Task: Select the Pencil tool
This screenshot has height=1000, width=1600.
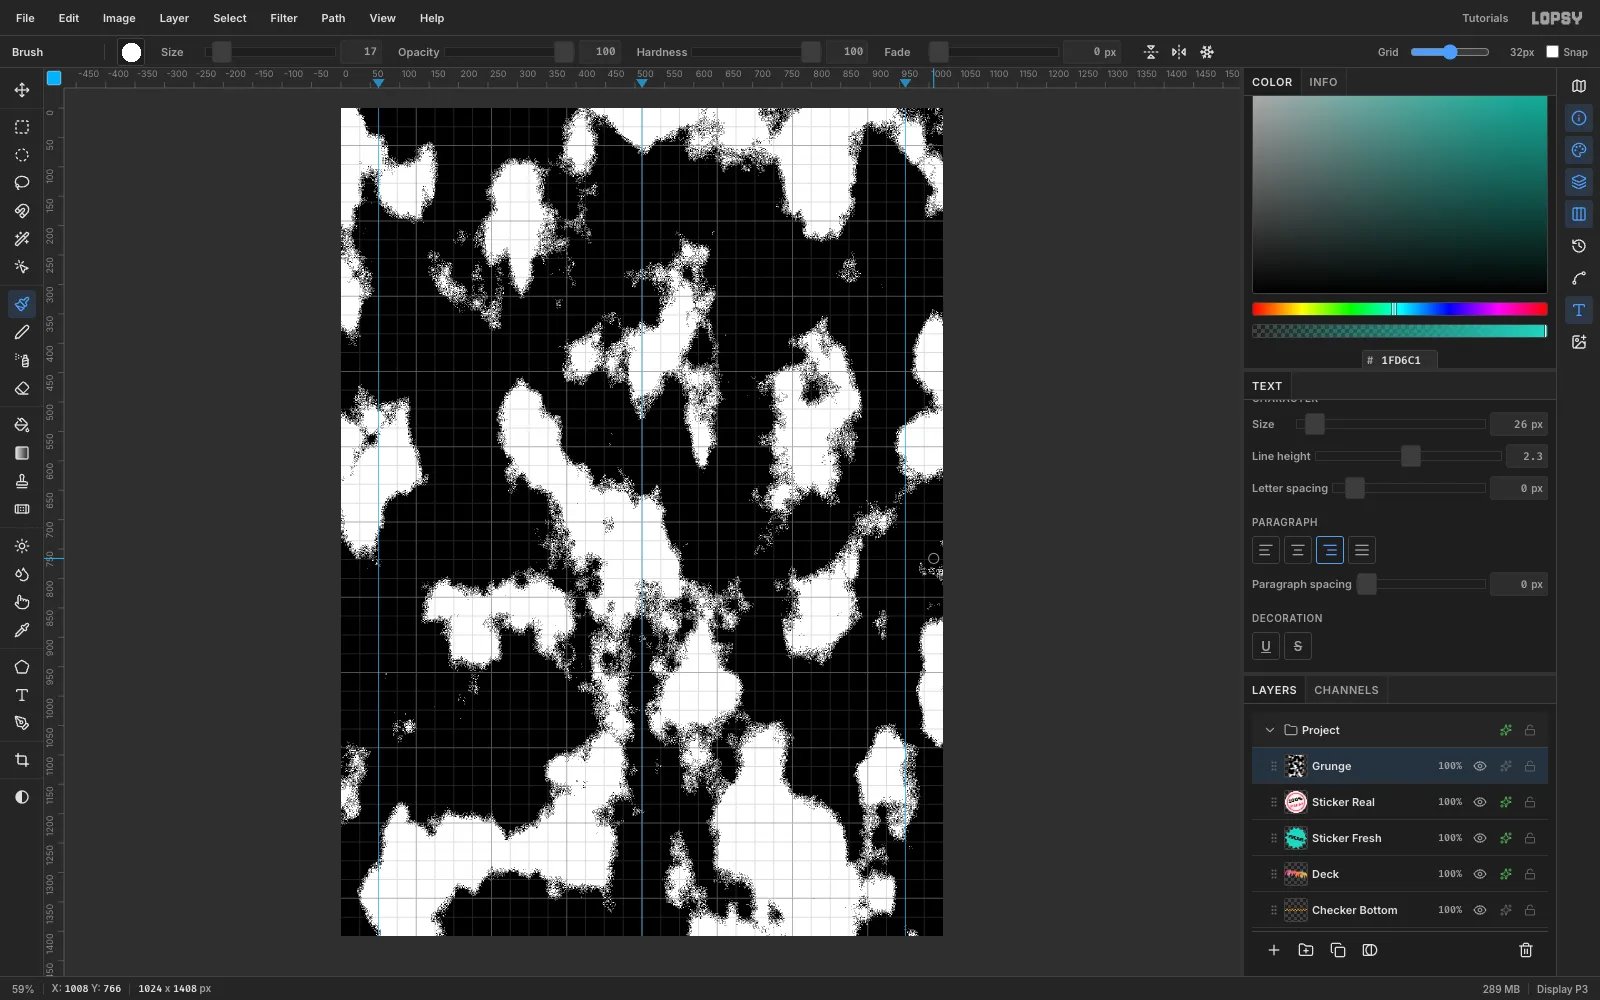Action: pyautogui.click(x=22, y=332)
